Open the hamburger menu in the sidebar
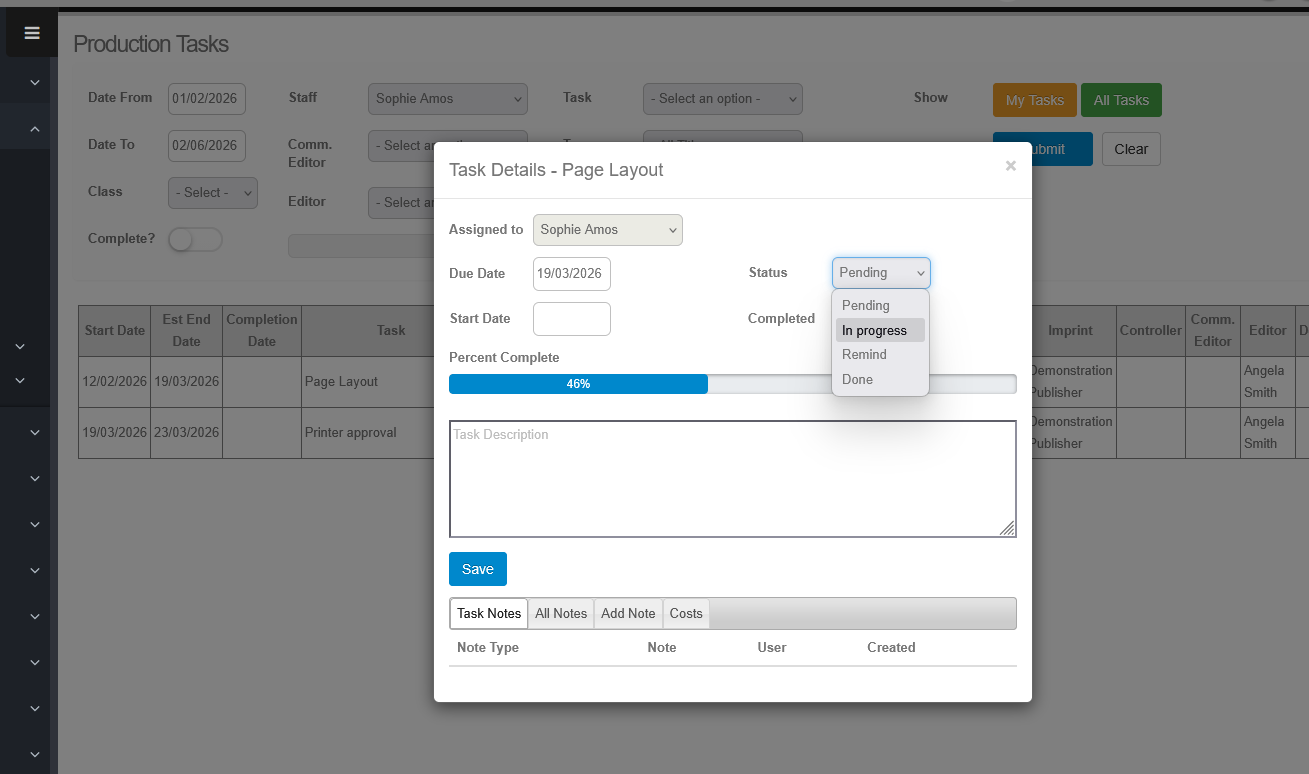 32,33
